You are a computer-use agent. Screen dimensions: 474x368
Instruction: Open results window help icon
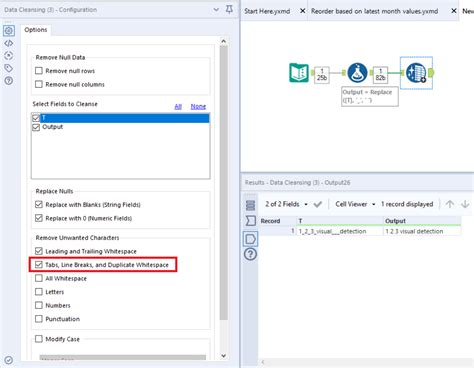tap(250, 254)
